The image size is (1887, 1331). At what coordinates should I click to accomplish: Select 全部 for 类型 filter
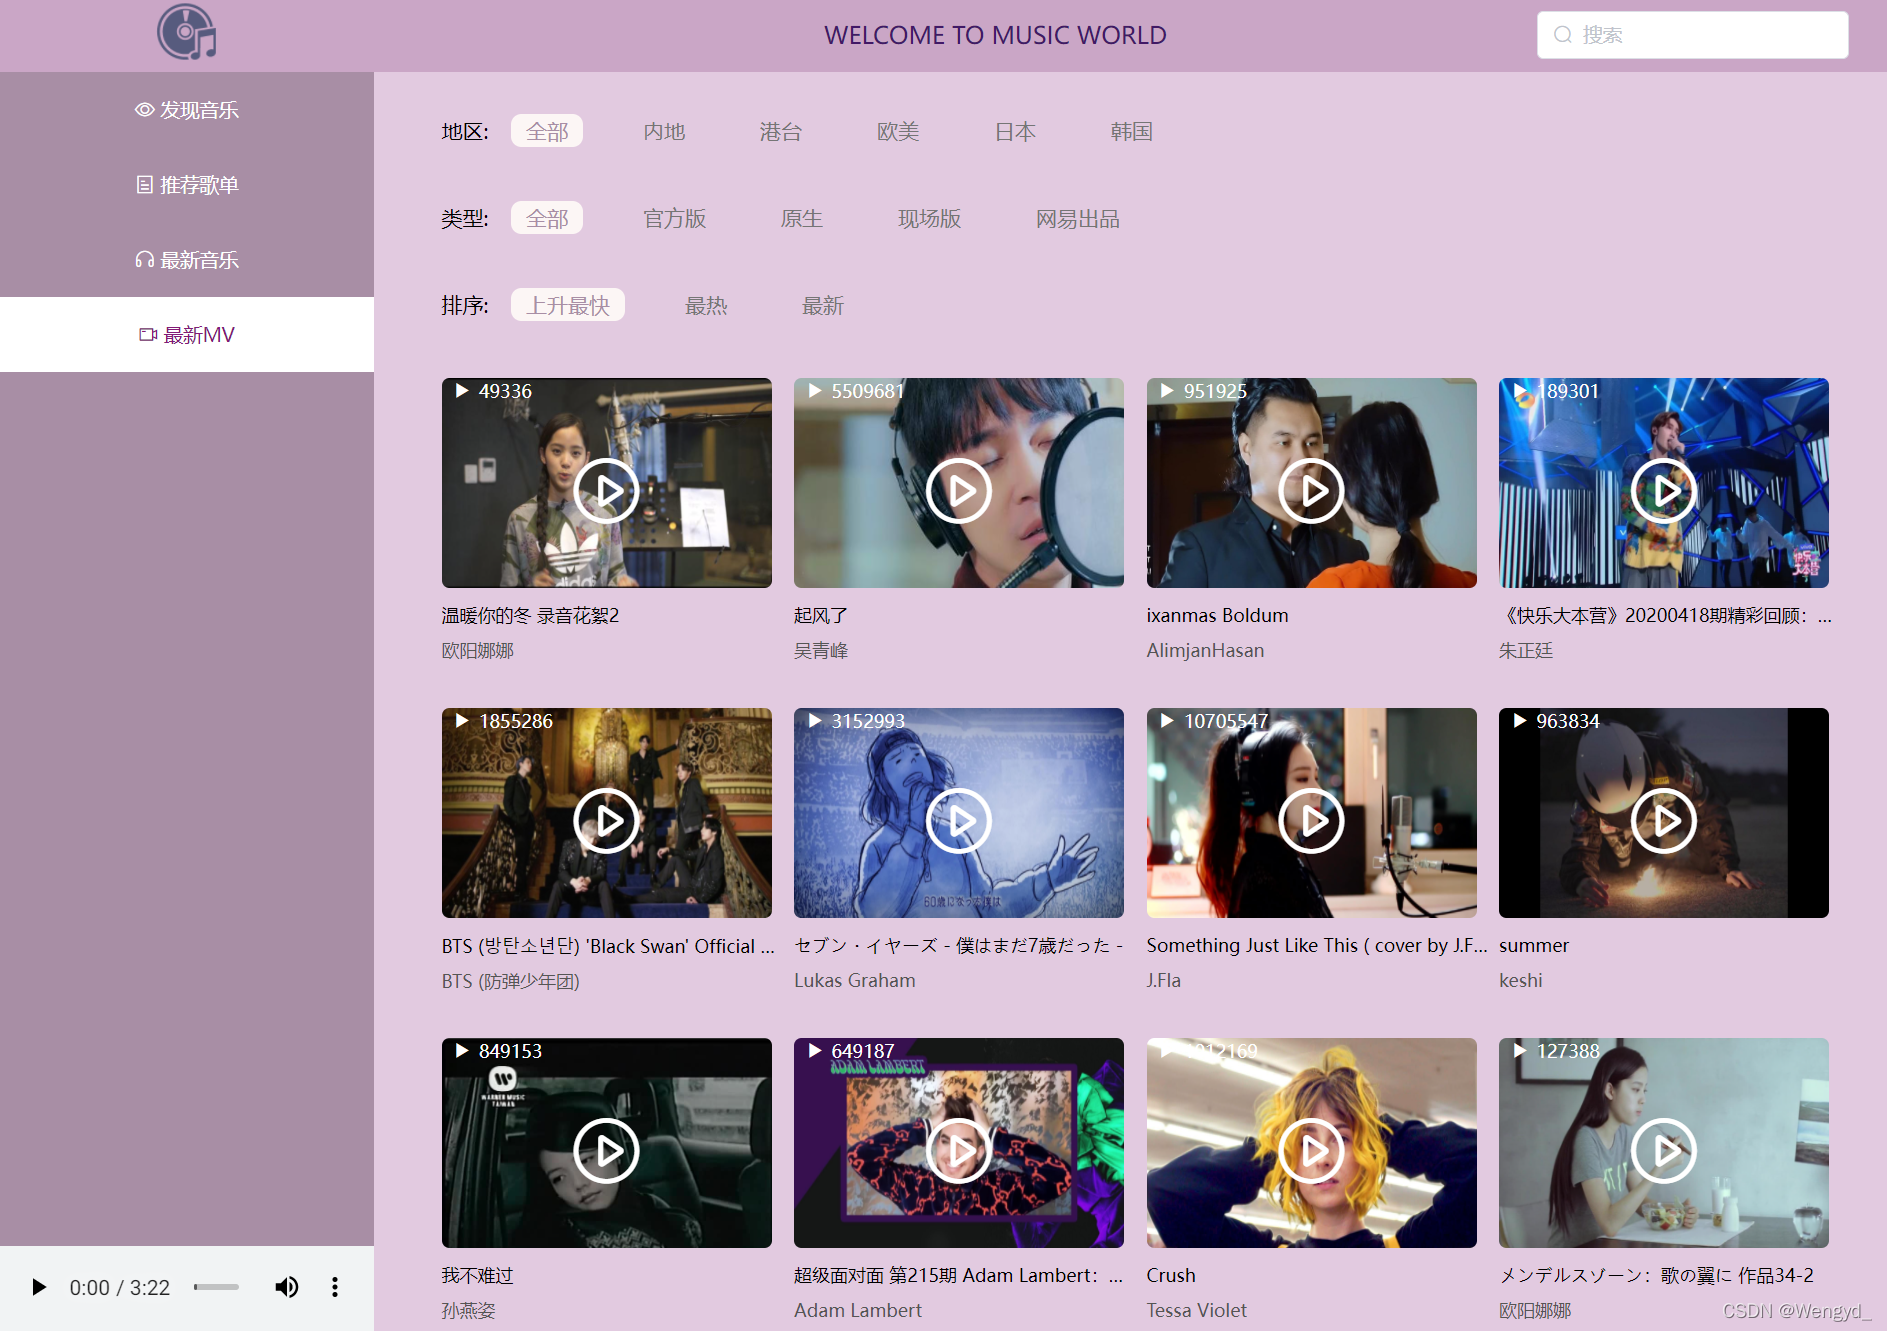547,218
